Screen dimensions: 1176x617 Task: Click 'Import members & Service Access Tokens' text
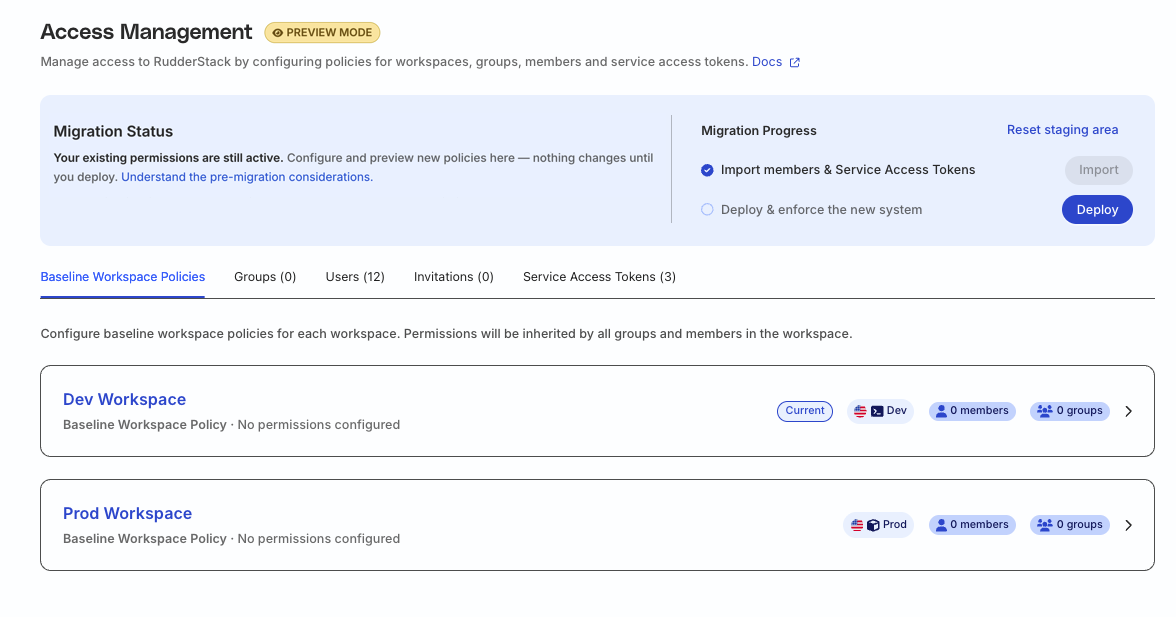(x=848, y=170)
